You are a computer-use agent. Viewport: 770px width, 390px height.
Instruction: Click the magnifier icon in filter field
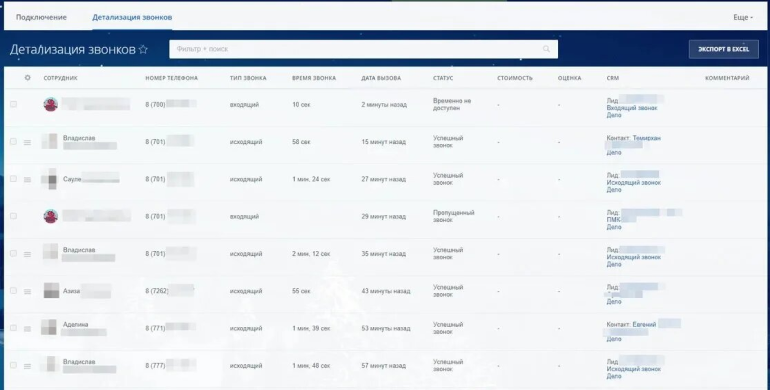tap(547, 49)
